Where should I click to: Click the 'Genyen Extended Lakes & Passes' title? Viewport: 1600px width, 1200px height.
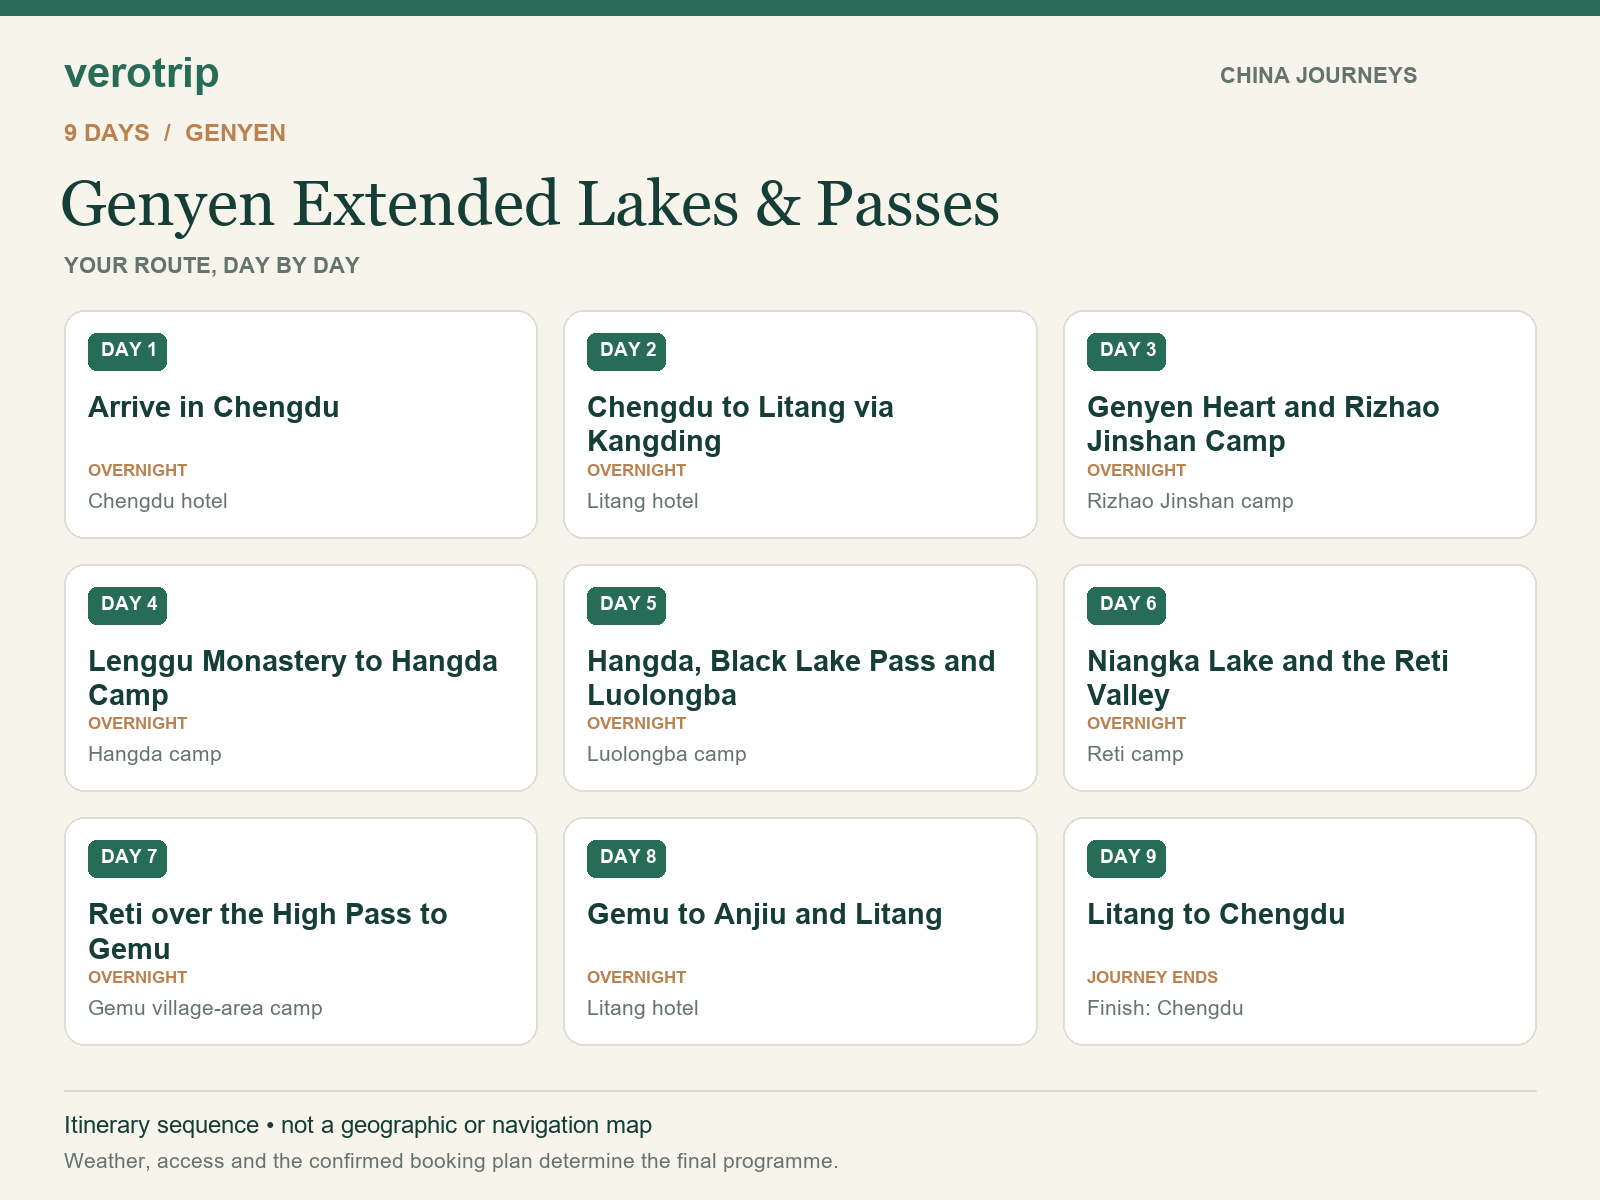530,204
